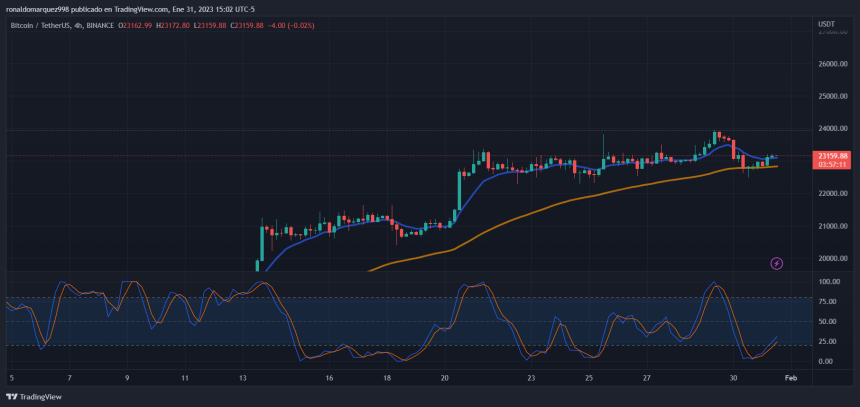Click the date label 25 on time axis
Screen dimensions: 860x407
589,378
